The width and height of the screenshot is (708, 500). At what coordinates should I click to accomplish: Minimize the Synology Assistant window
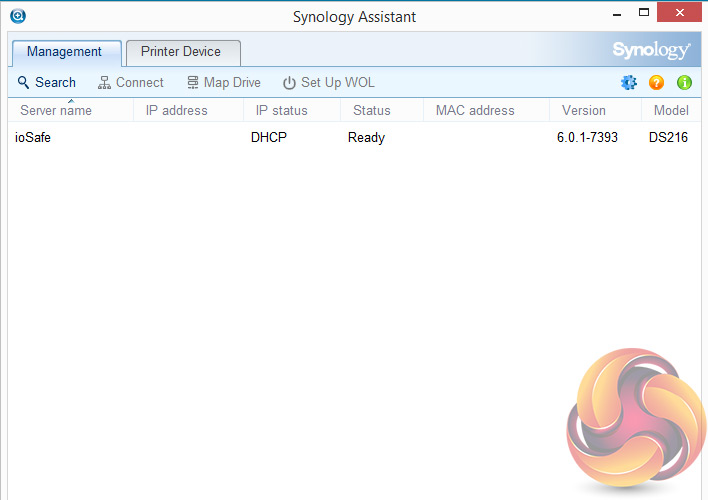pos(617,14)
